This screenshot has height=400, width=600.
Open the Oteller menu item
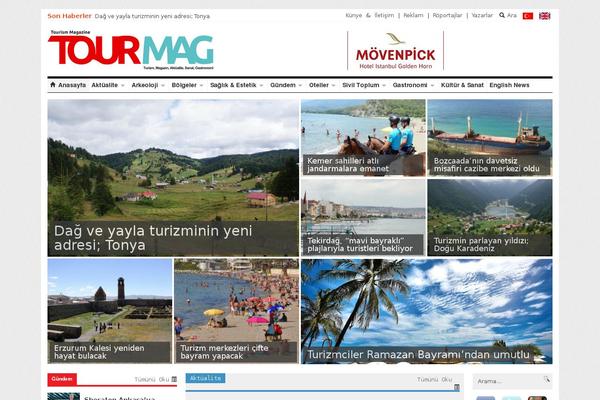coord(319,85)
